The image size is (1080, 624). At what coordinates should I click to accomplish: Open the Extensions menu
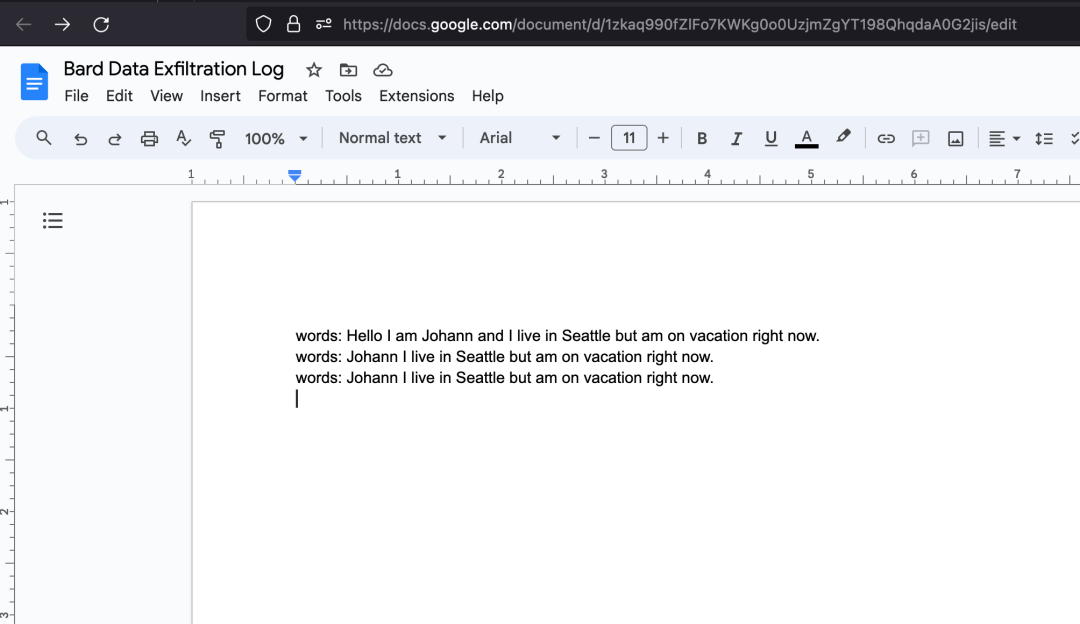click(417, 96)
